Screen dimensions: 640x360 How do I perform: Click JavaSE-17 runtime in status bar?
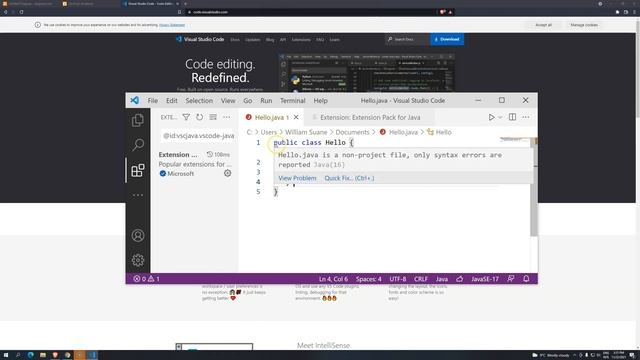[x=484, y=279]
